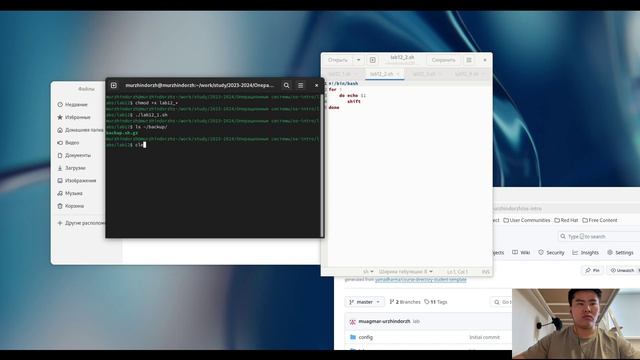This screenshot has width=640, height=360.
Task: Click the '#!/bin/bash' line in the editor
Action: 343,83
